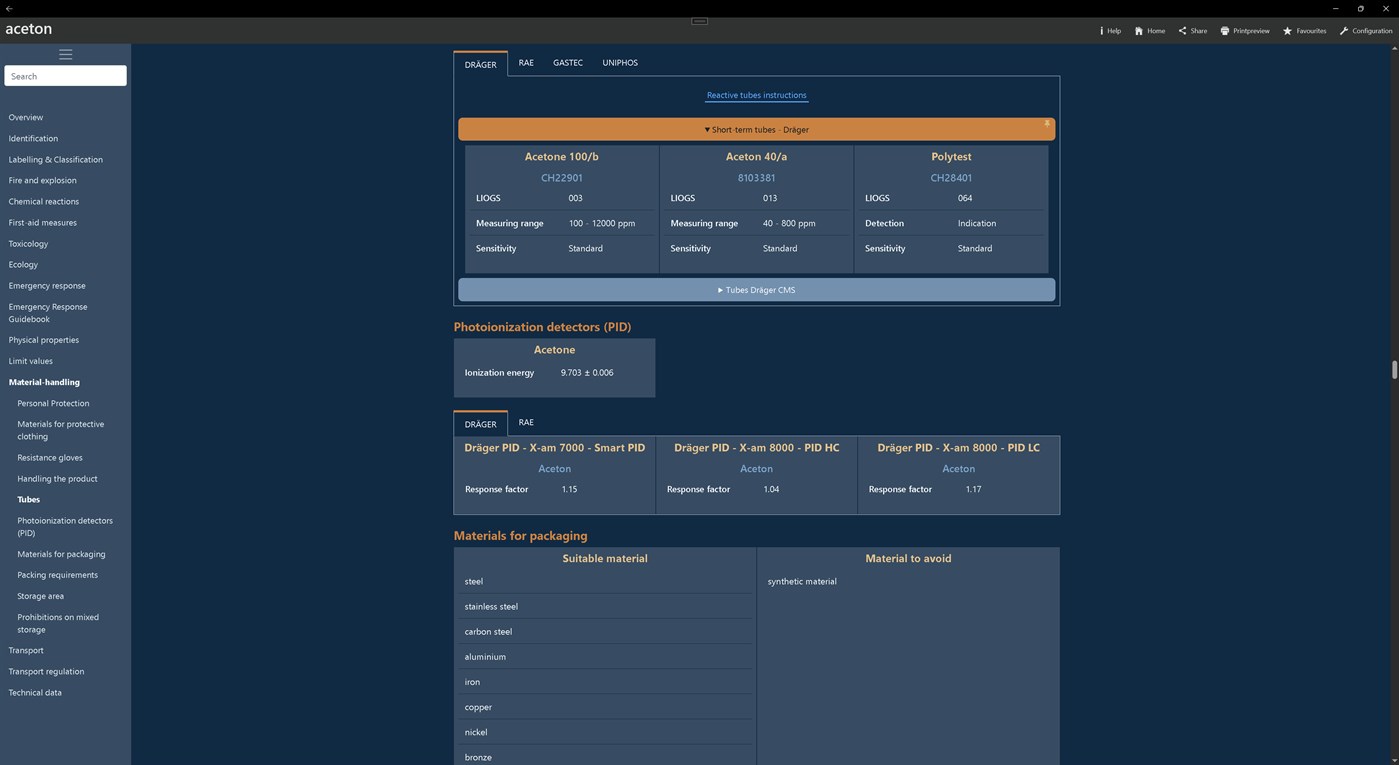This screenshot has width=1399, height=765.
Task: Open Reactive tubes instructions link
Action: (x=756, y=95)
